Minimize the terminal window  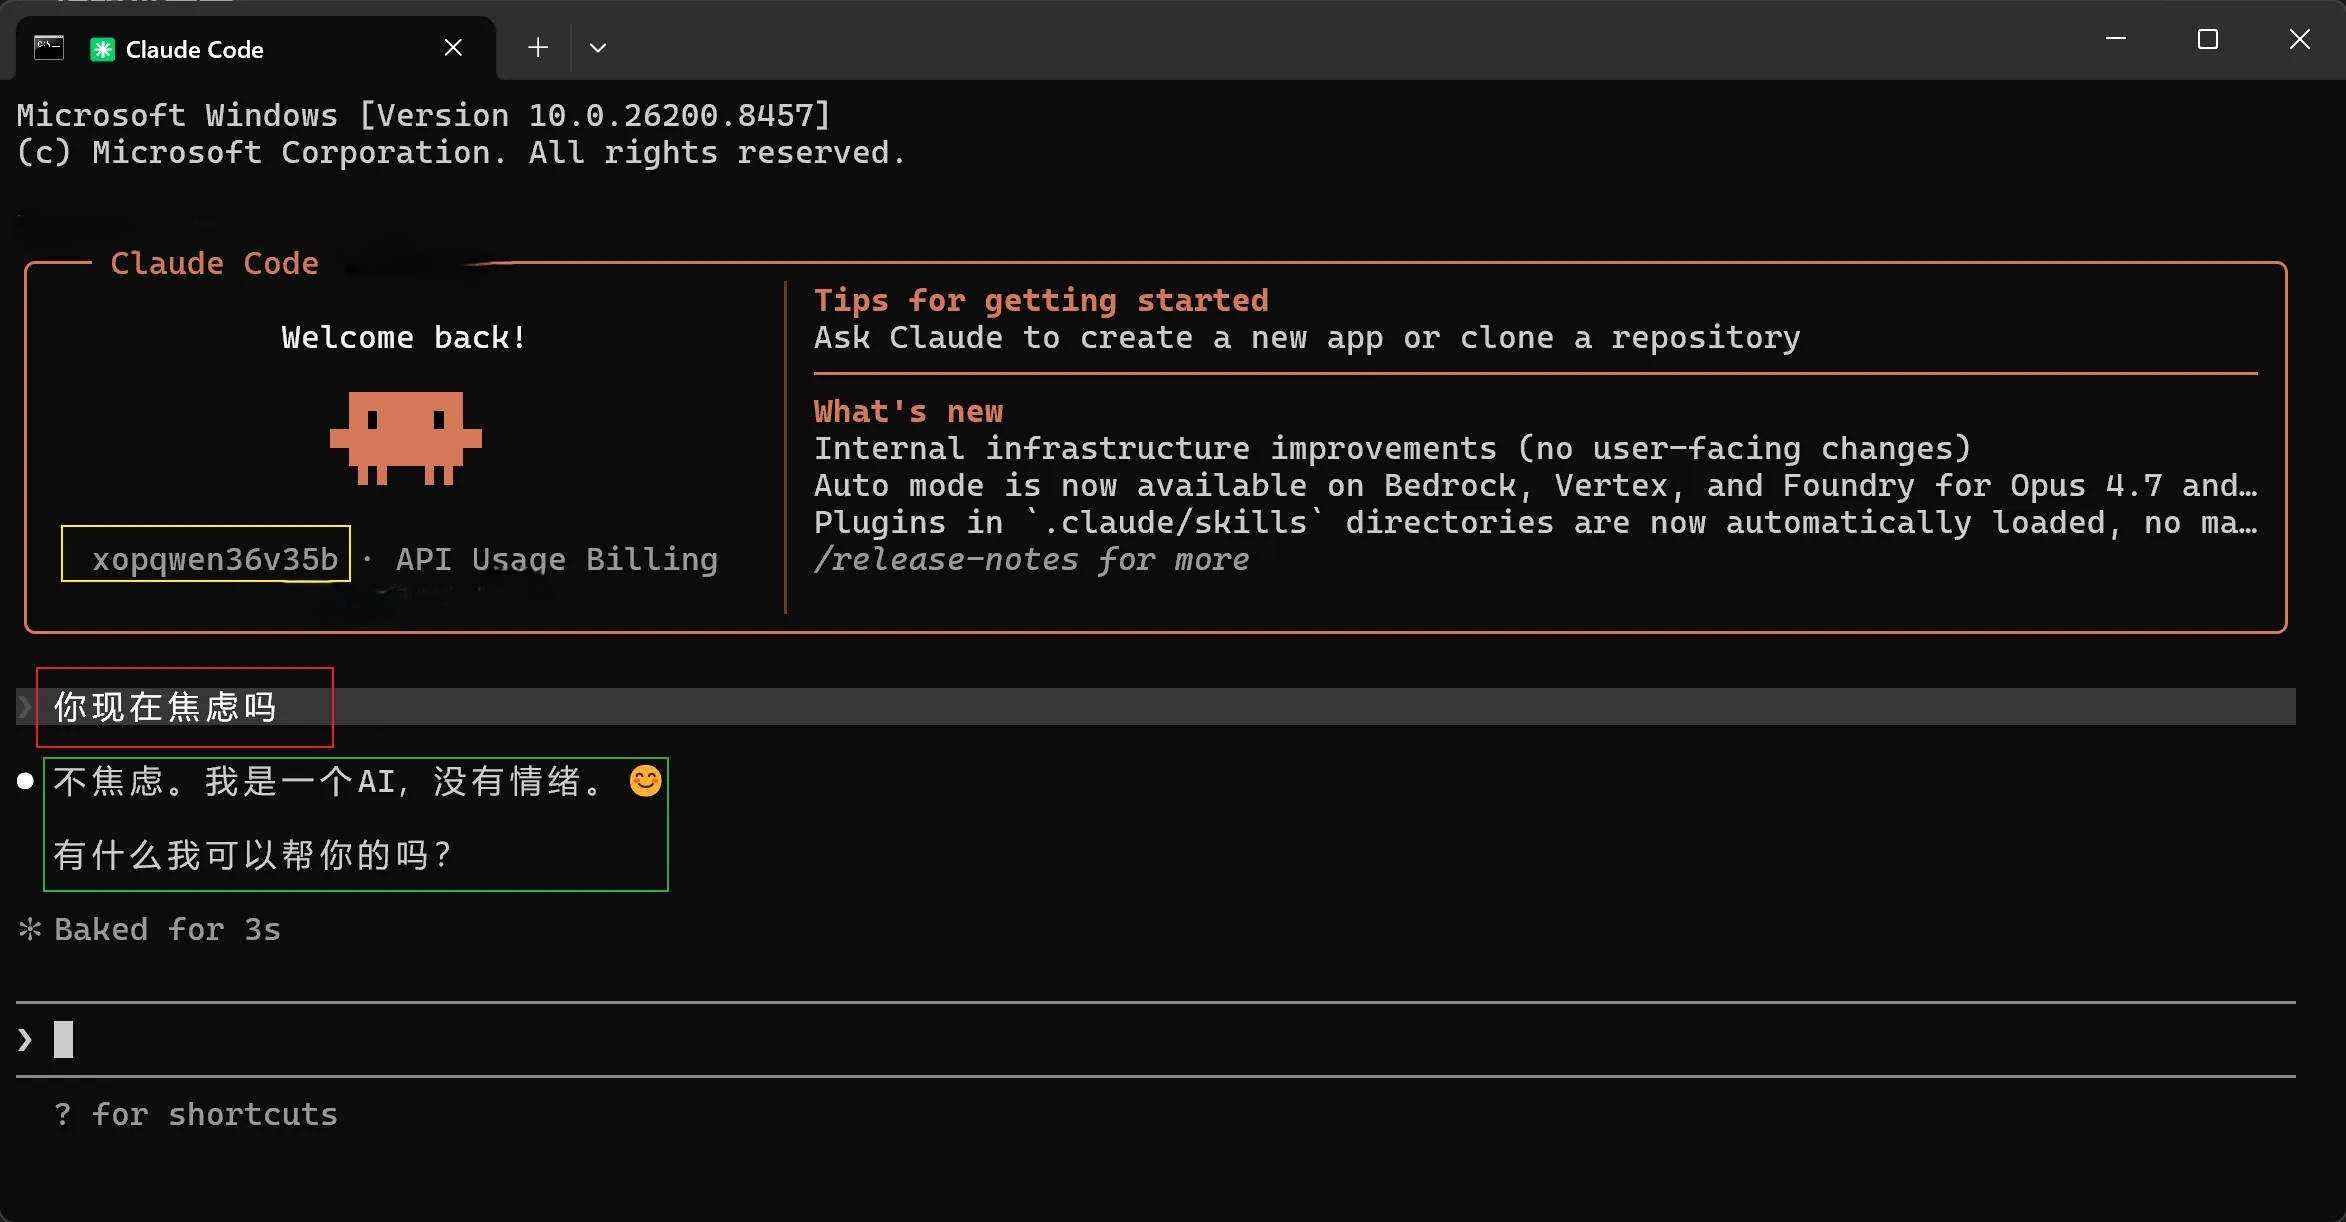[x=2116, y=39]
